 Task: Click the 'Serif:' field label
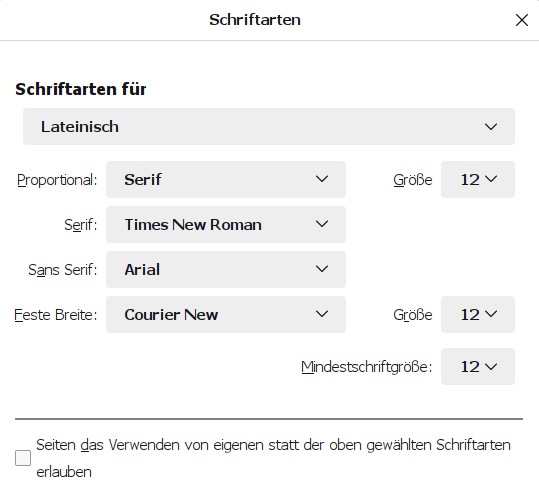tap(81, 225)
